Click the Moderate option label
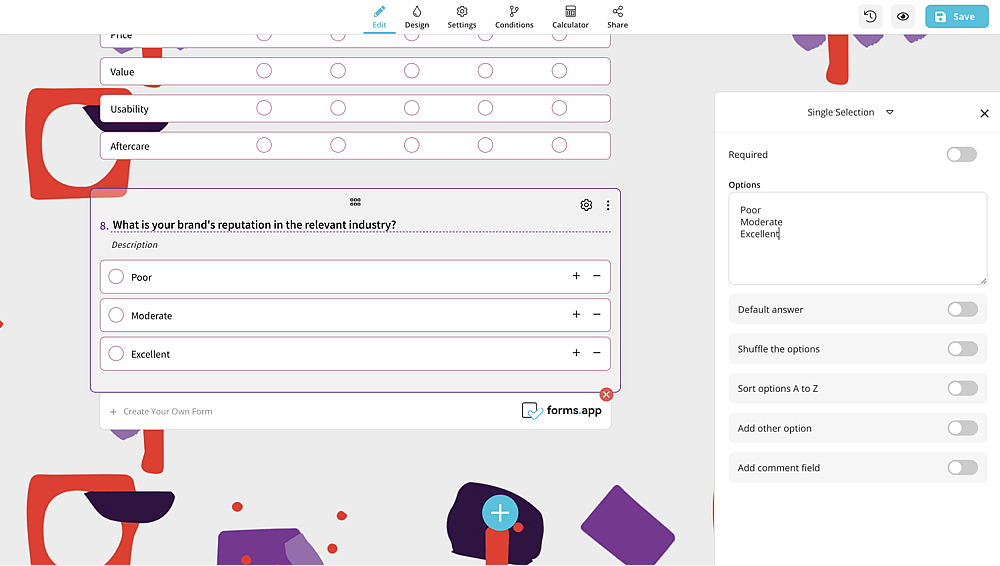This screenshot has height=566, width=1000. [151, 316]
